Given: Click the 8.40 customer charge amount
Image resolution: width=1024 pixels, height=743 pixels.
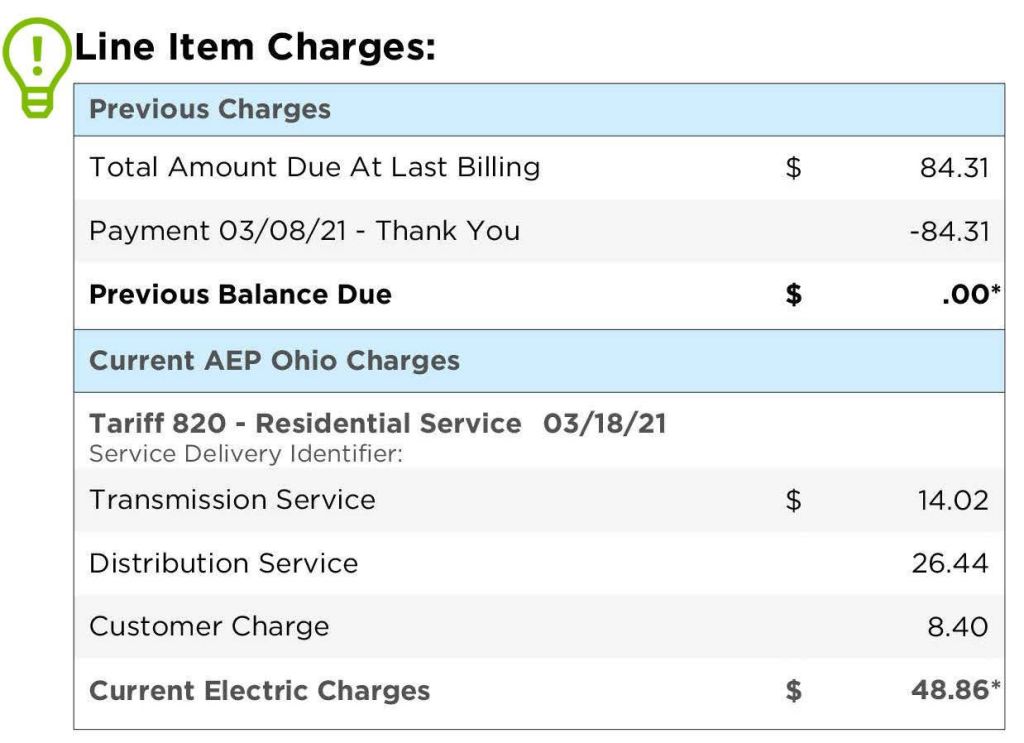Looking at the screenshot, I should coord(958,628).
